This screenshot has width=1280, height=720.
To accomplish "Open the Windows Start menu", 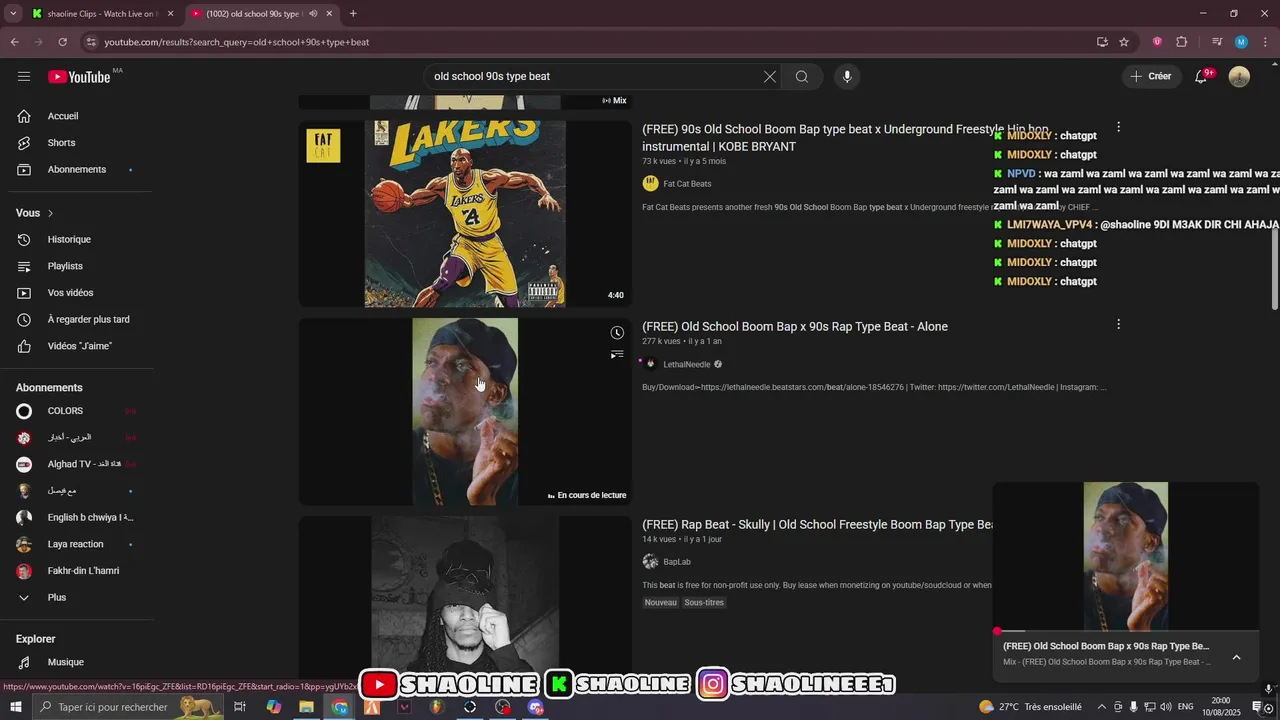I will click(15, 707).
